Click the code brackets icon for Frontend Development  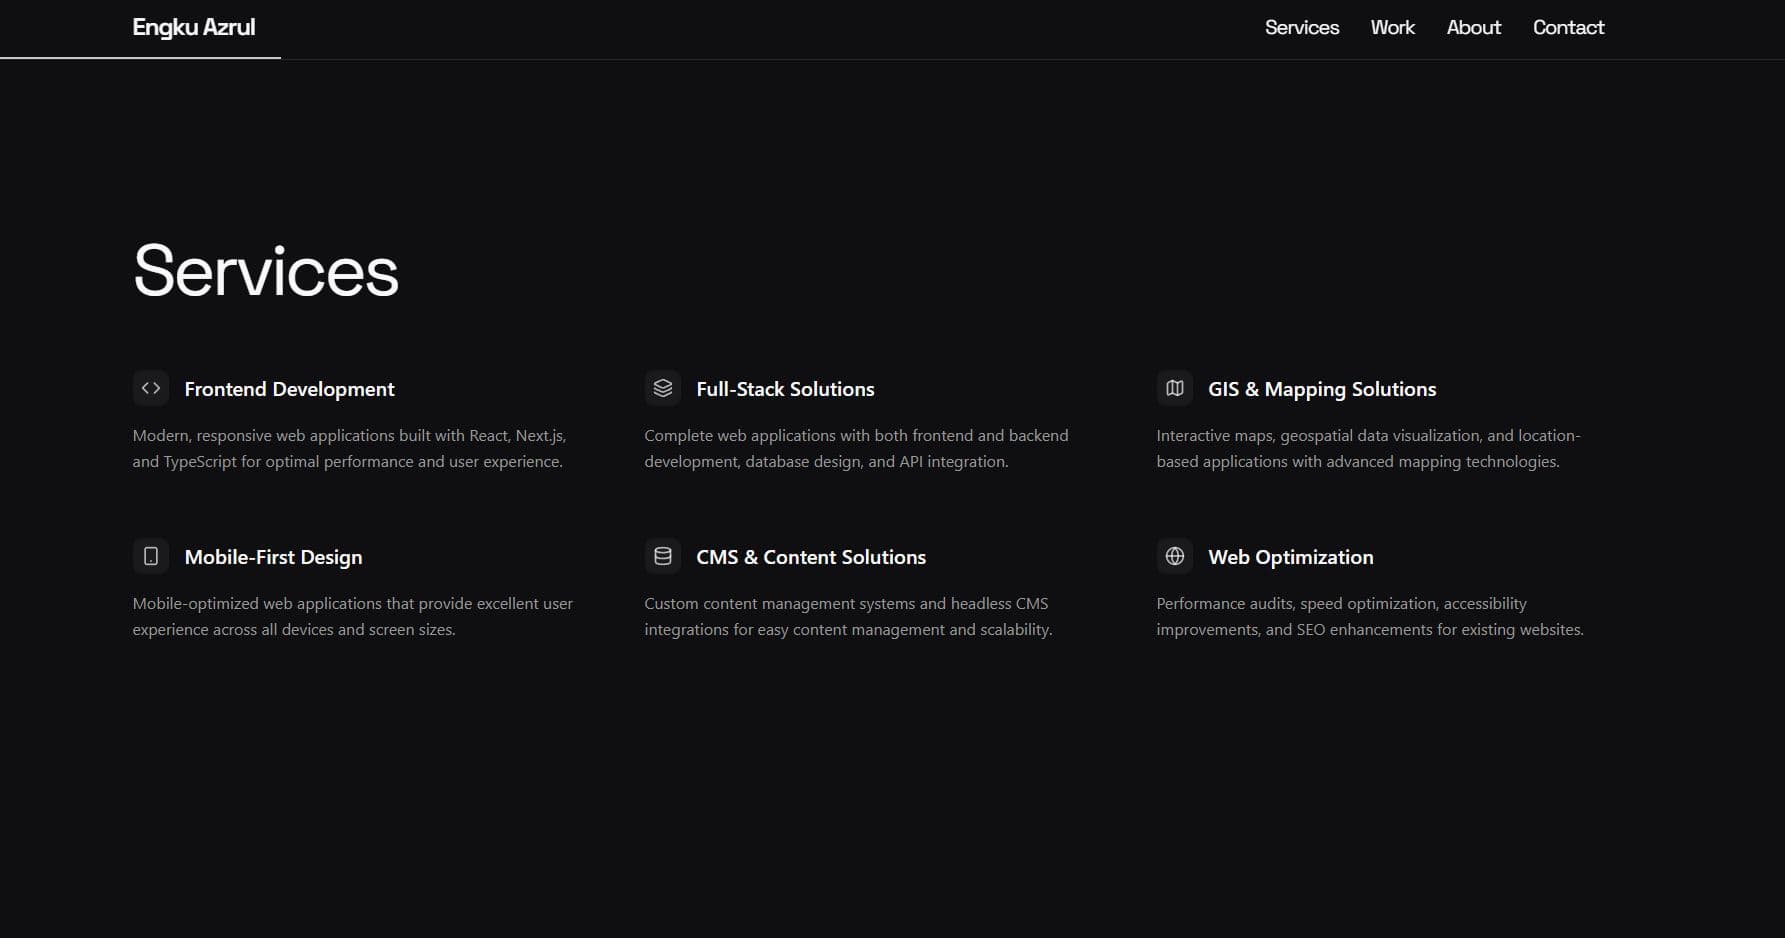pyautogui.click(x=151, y=388)
